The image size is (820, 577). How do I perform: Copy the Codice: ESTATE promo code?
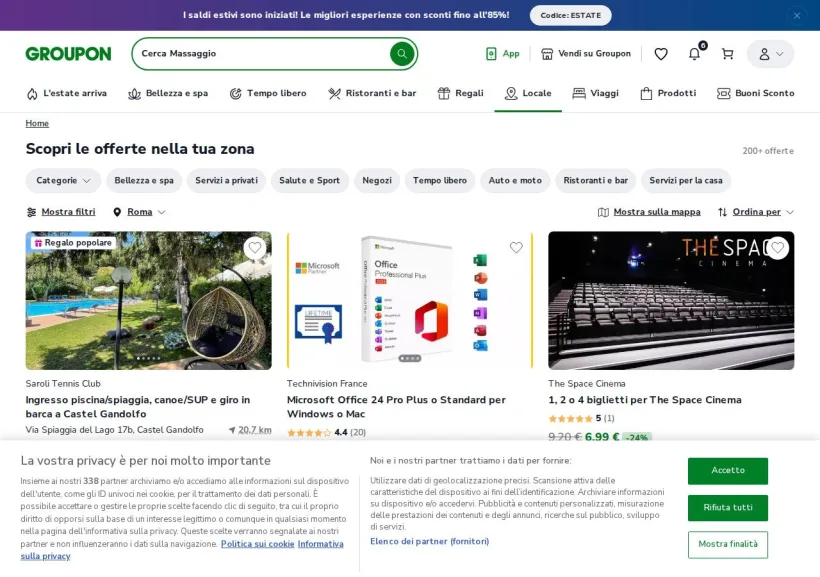571,15
